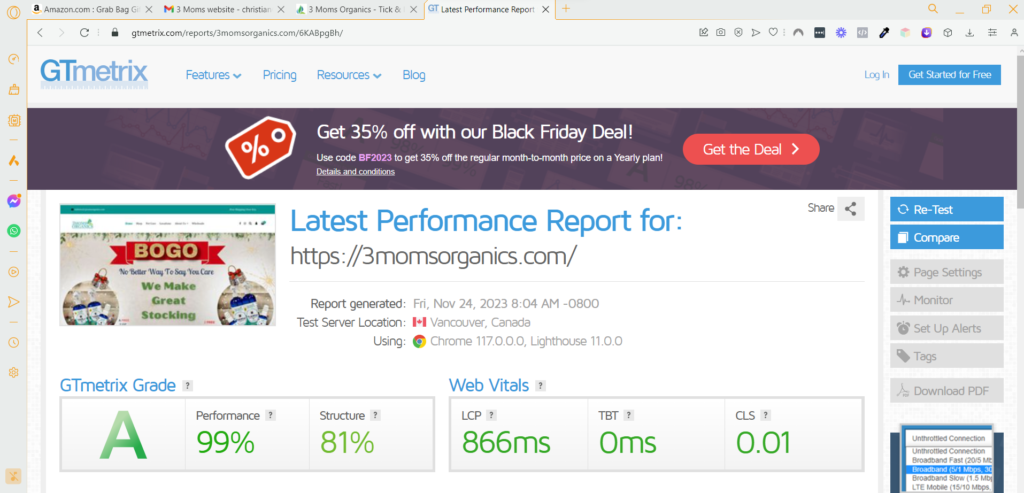
Task: Click the ad blocker shield icon
Action: tap(738, 32)
